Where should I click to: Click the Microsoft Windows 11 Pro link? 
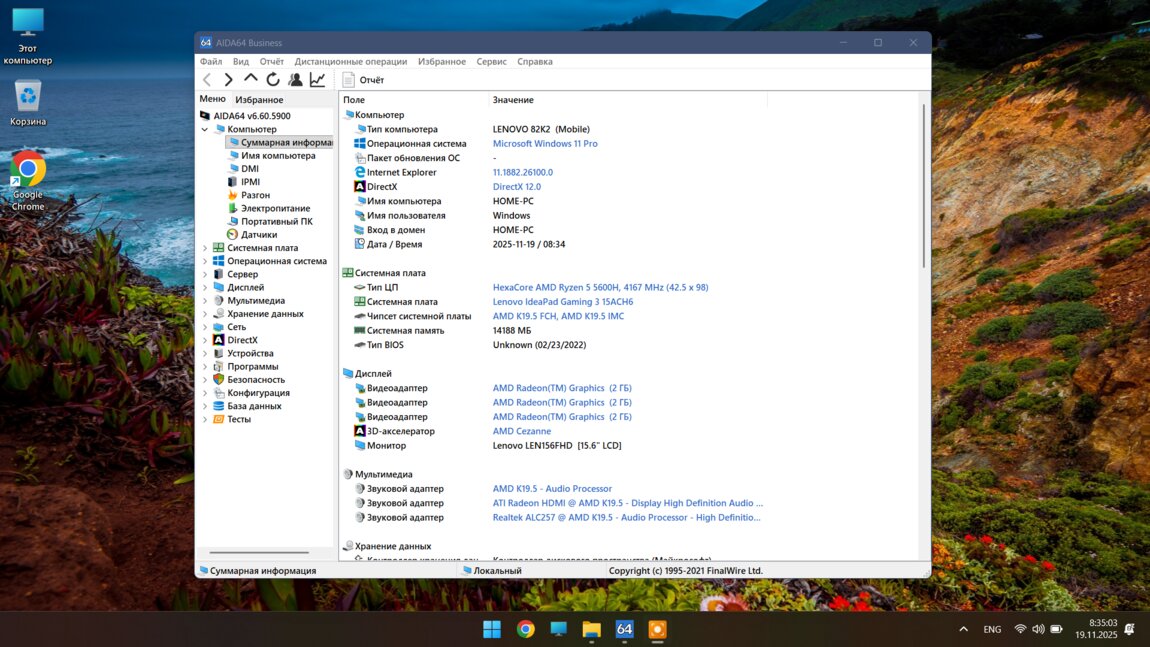[545, 144]
